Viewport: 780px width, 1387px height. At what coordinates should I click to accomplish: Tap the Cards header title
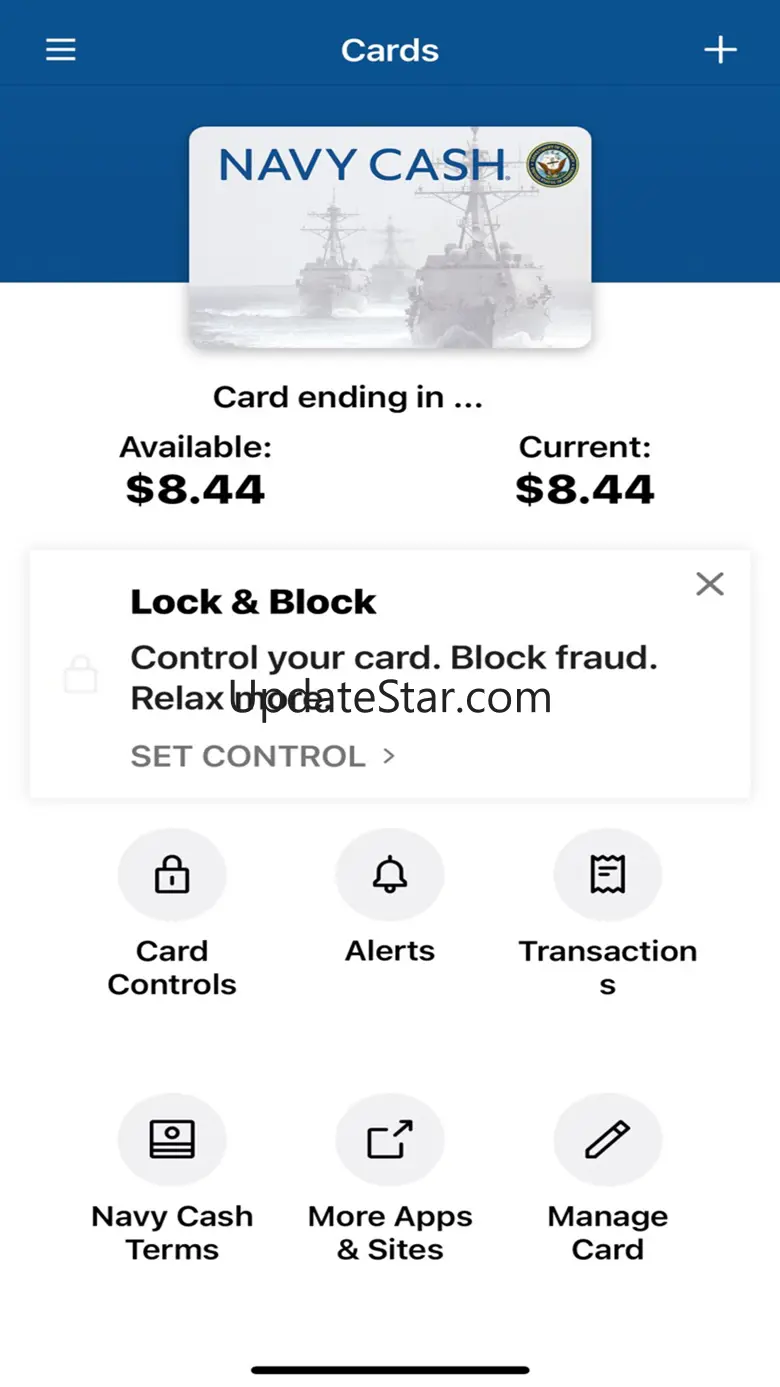tap(390, 50)
